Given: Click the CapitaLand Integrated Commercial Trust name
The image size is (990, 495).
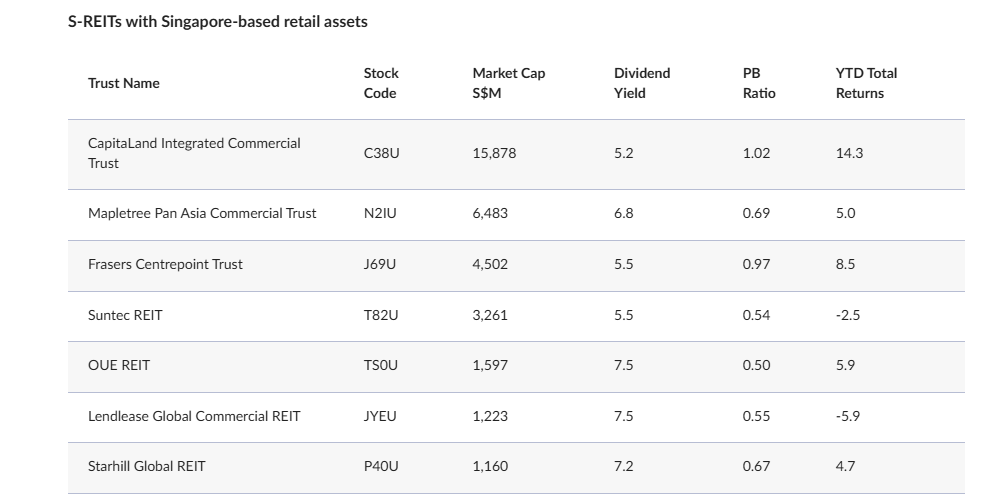Looking at the screenshot, I should point(194,153).
